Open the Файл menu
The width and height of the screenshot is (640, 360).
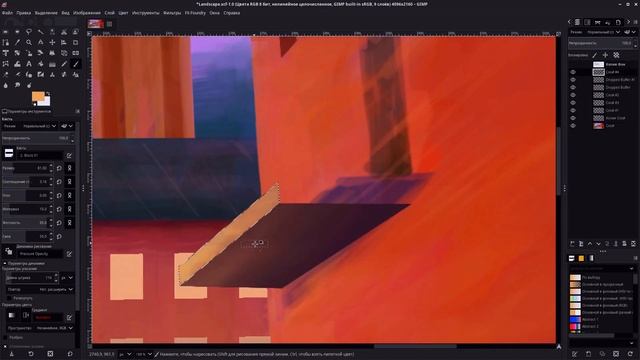pos(7,13)
